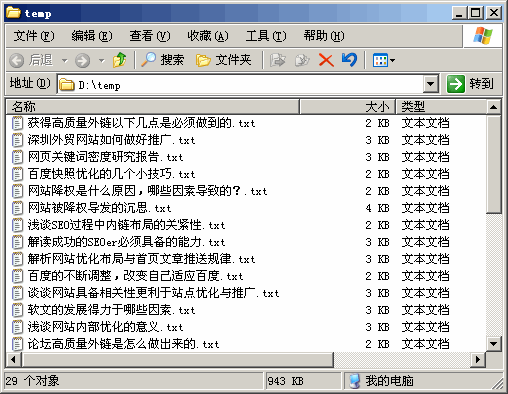The image size is (508, 394).
Task: Sort by the 大小 column header
Action: click(x=347, y=107)
